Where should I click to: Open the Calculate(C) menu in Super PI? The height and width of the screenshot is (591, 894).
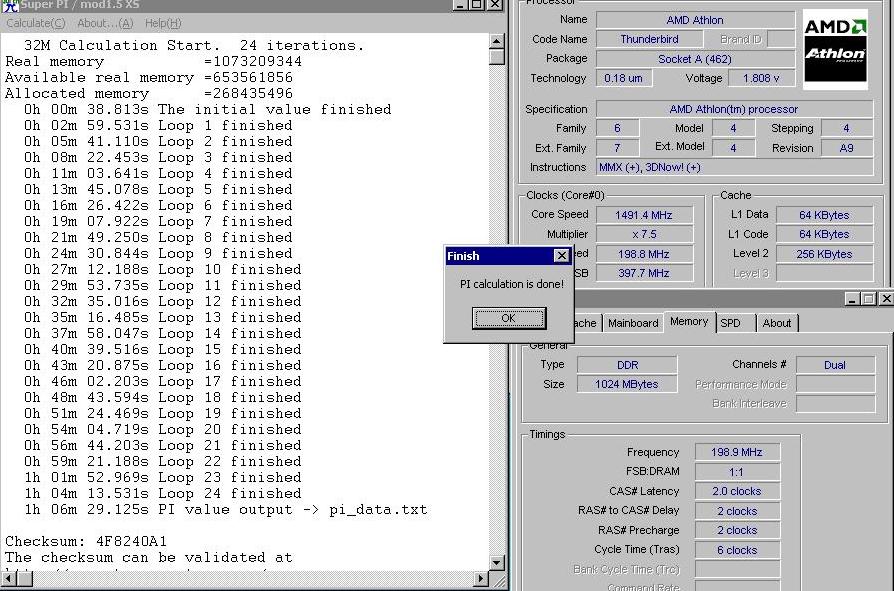coord(36,23)
